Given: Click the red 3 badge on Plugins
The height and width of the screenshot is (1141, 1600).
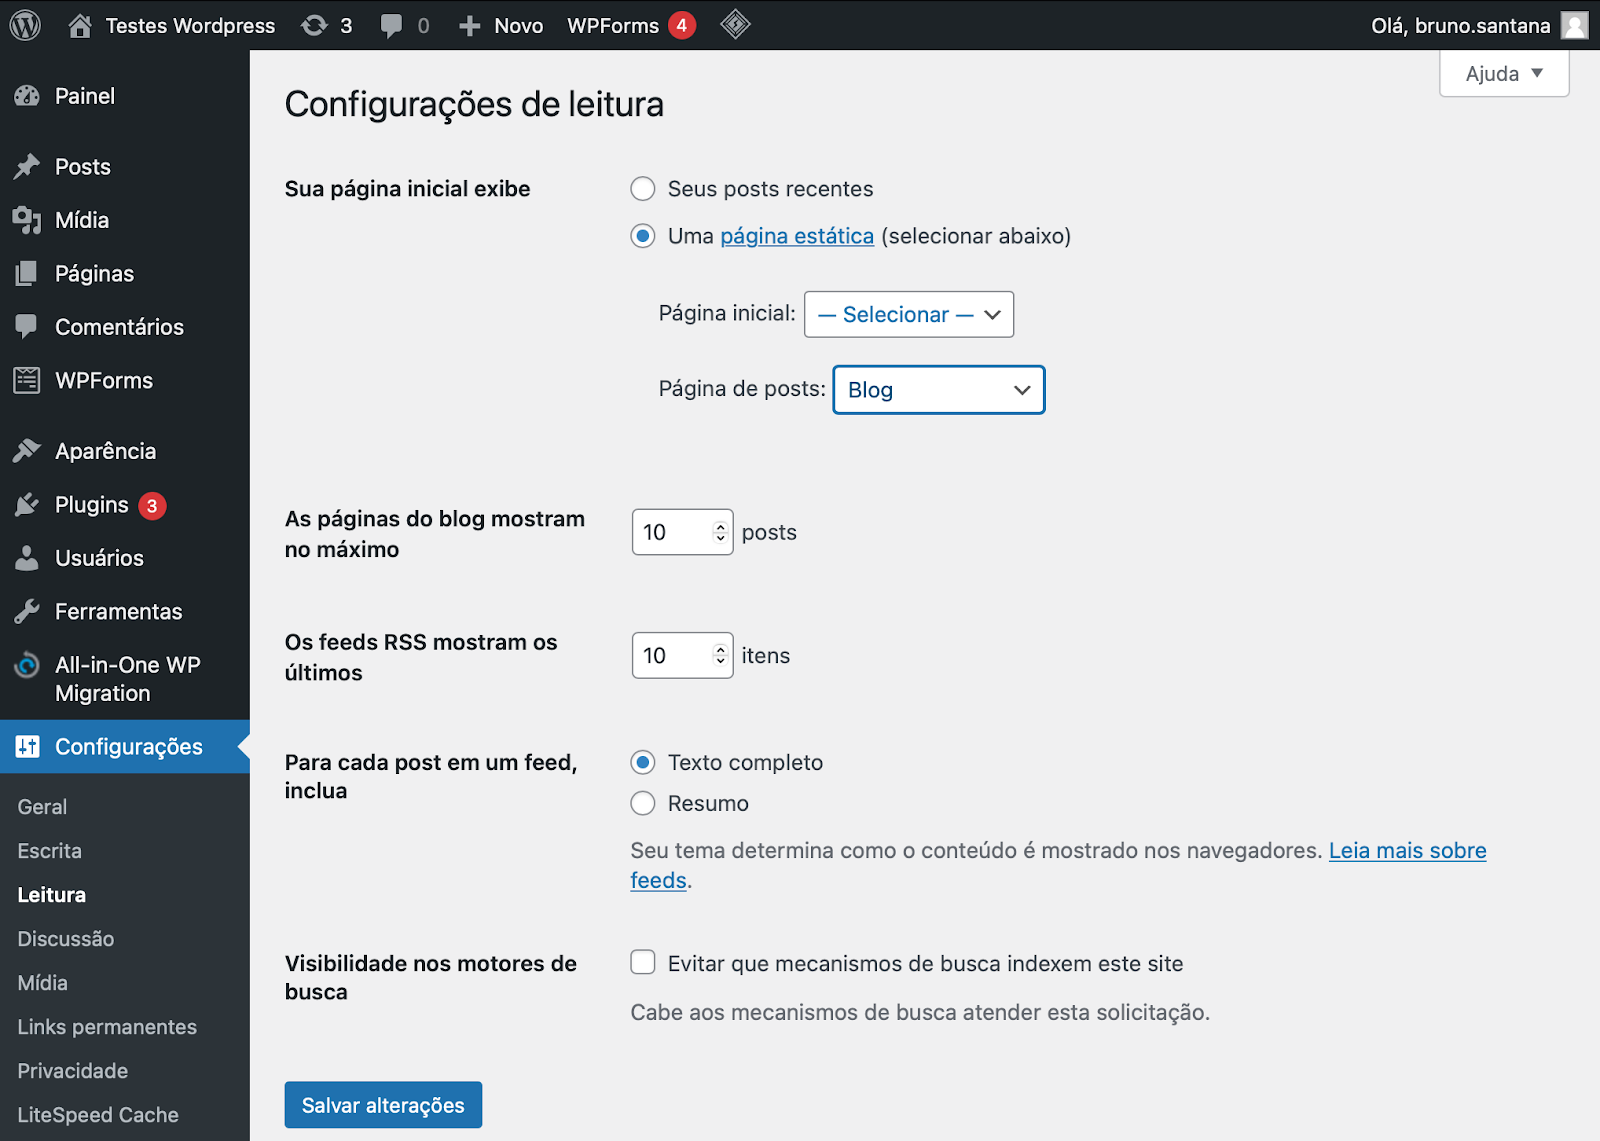Looking at the screenshot, I should coord(152,506).
